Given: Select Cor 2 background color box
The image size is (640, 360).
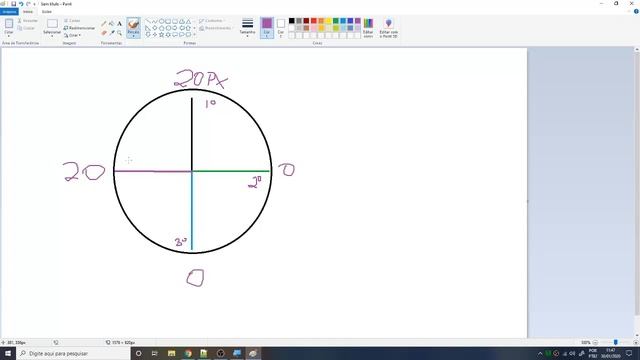Looking at the screenshot, I should (281, 28).
